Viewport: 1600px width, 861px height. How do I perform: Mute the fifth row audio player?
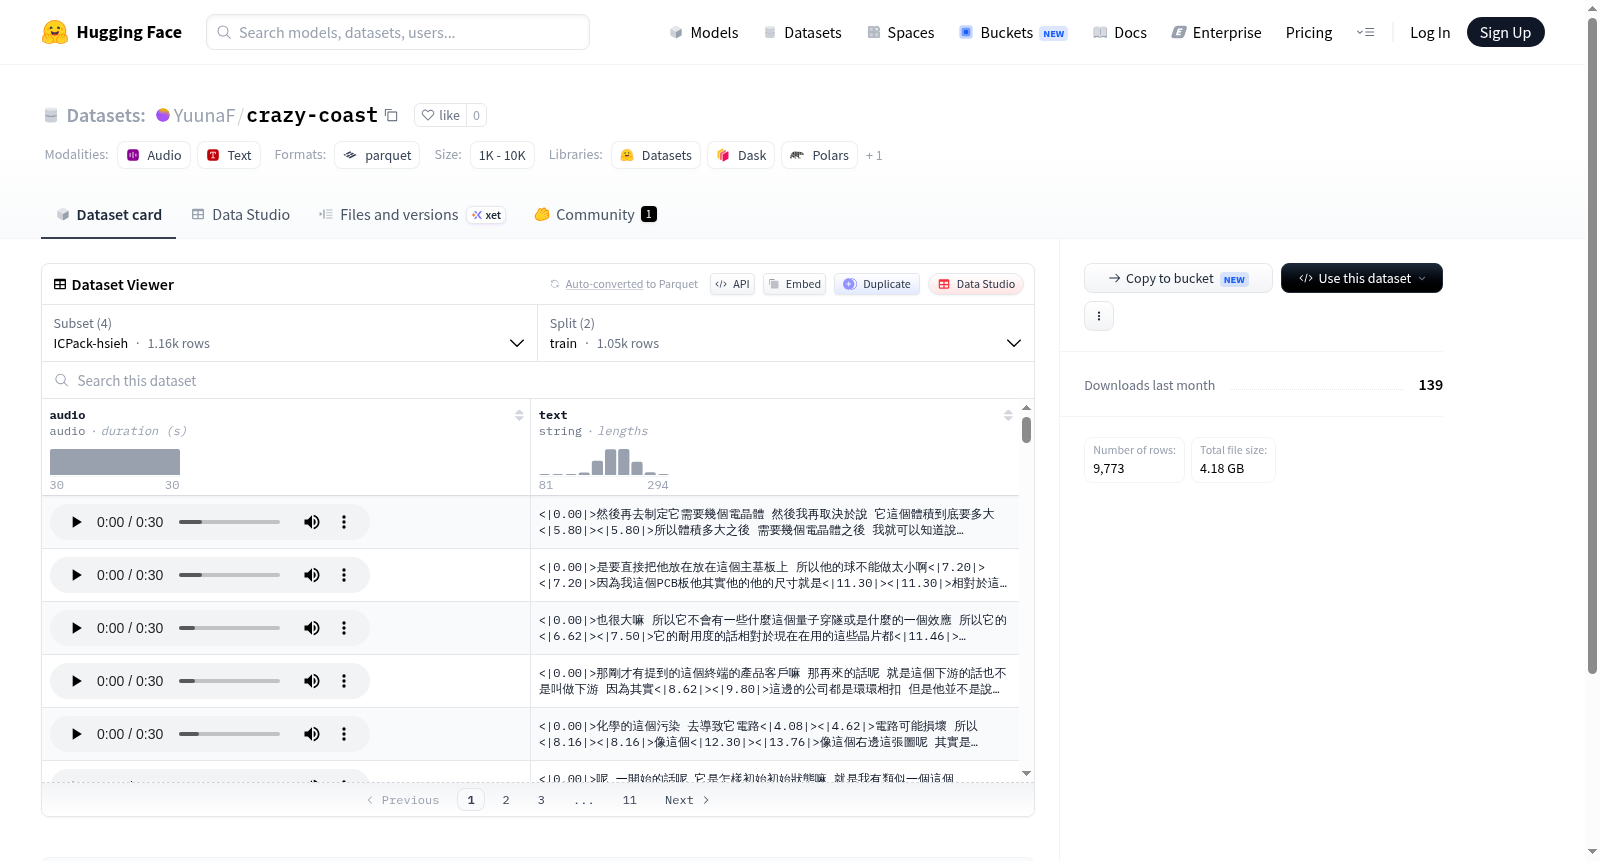312,734
